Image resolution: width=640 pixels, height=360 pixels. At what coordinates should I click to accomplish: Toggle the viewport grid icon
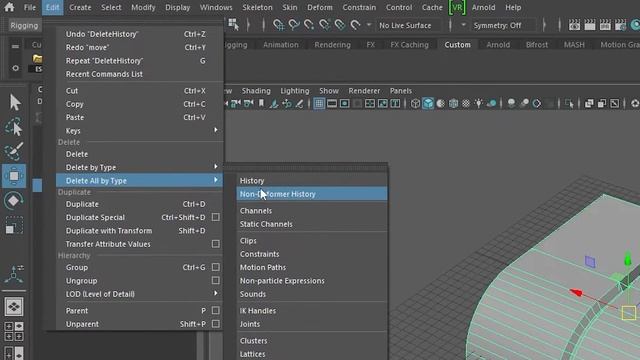319,104
